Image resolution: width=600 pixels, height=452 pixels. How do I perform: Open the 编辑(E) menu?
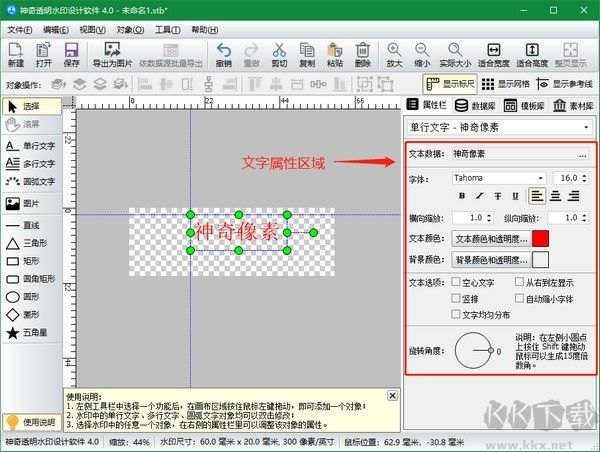pyautogui.click(x=56, y=30)
